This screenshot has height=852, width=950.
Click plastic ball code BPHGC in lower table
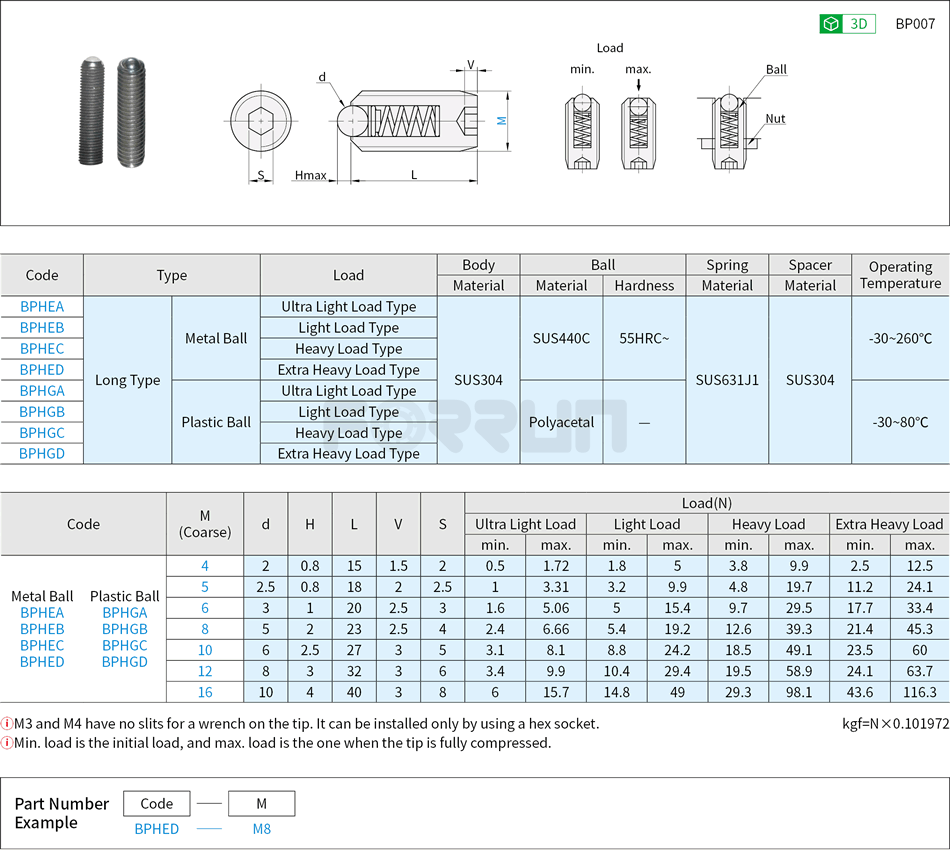coord(124,644)
